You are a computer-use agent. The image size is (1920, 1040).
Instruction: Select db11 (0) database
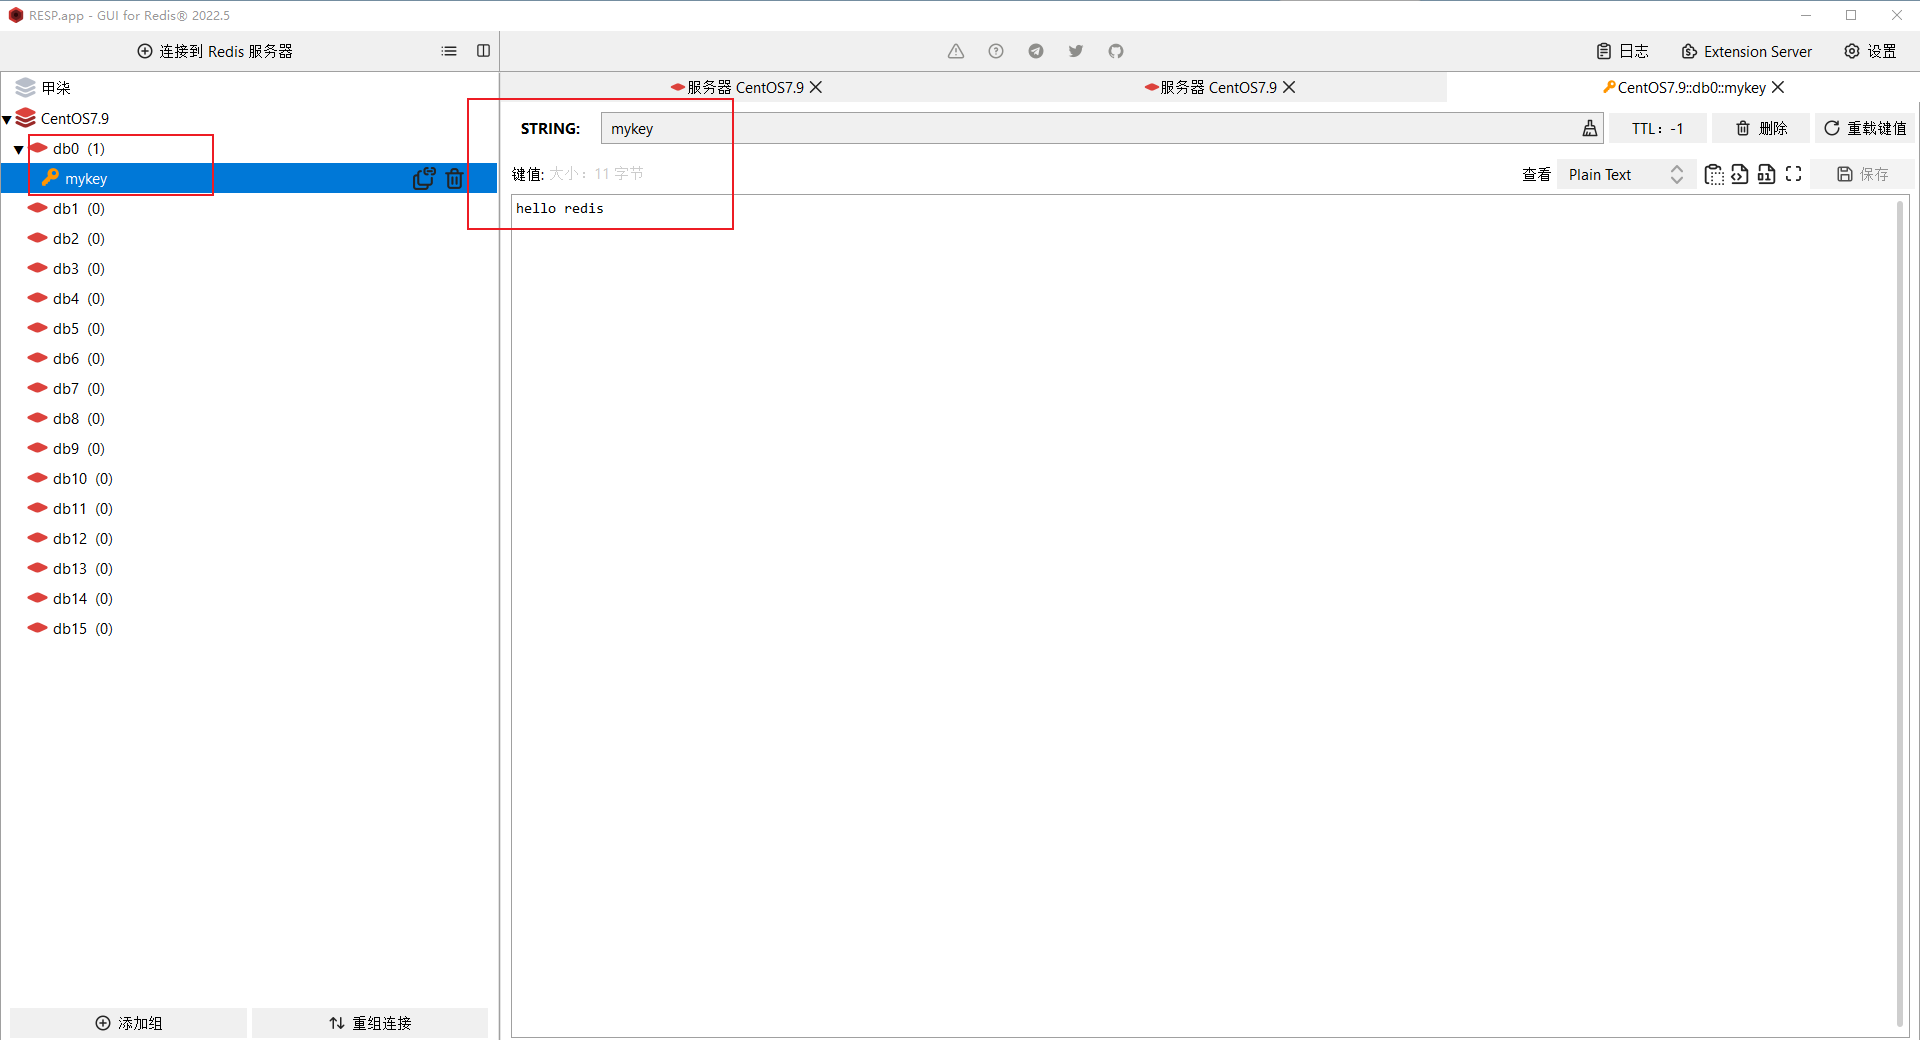click(x=83, y=508)
